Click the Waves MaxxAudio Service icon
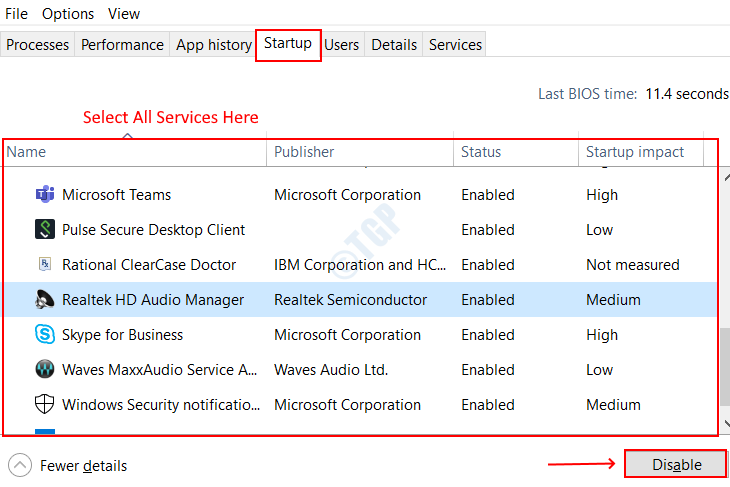 tap(45, 369)
